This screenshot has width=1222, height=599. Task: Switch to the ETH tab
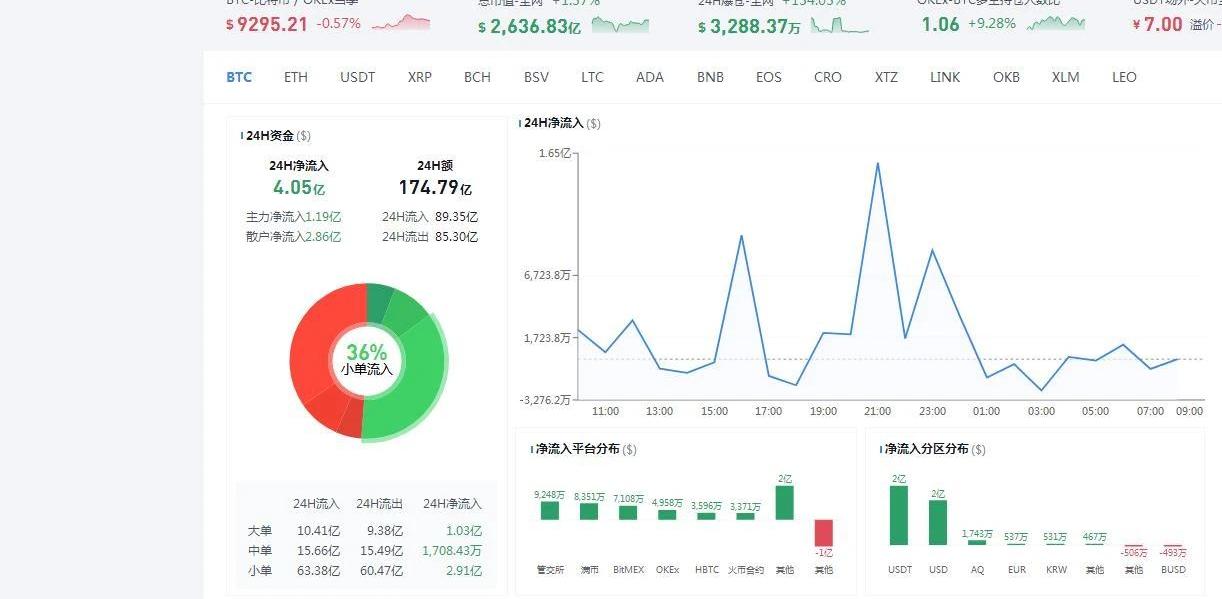coord(296,77)
